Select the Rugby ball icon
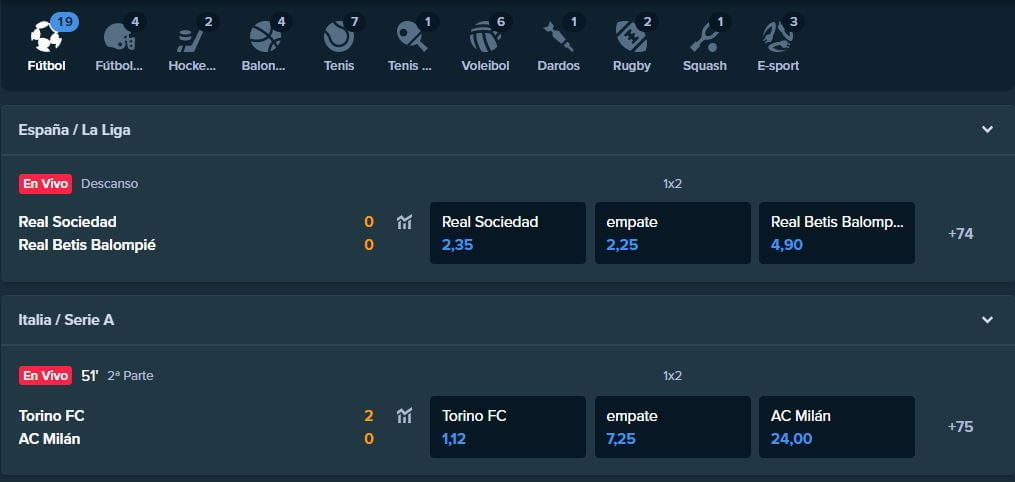 (x=631, y=38)
